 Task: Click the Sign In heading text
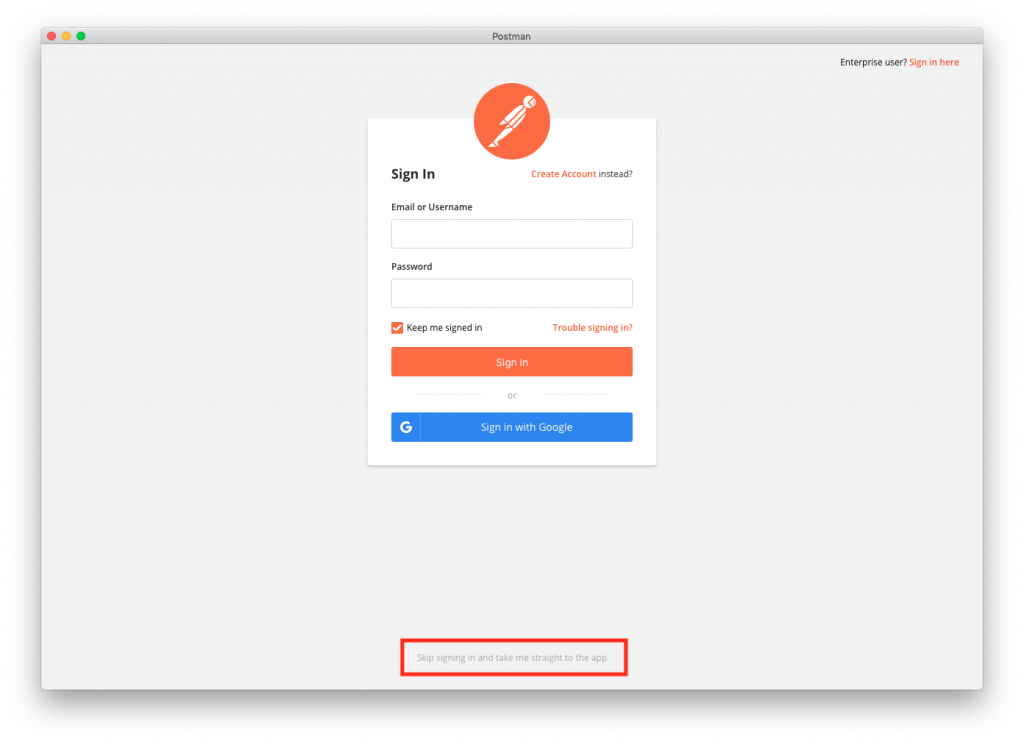point(413,174)
